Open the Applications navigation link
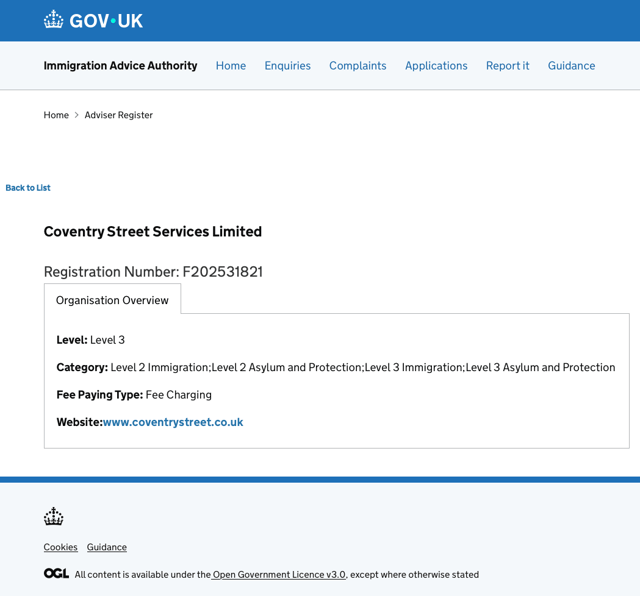 (x=436, y=66)
